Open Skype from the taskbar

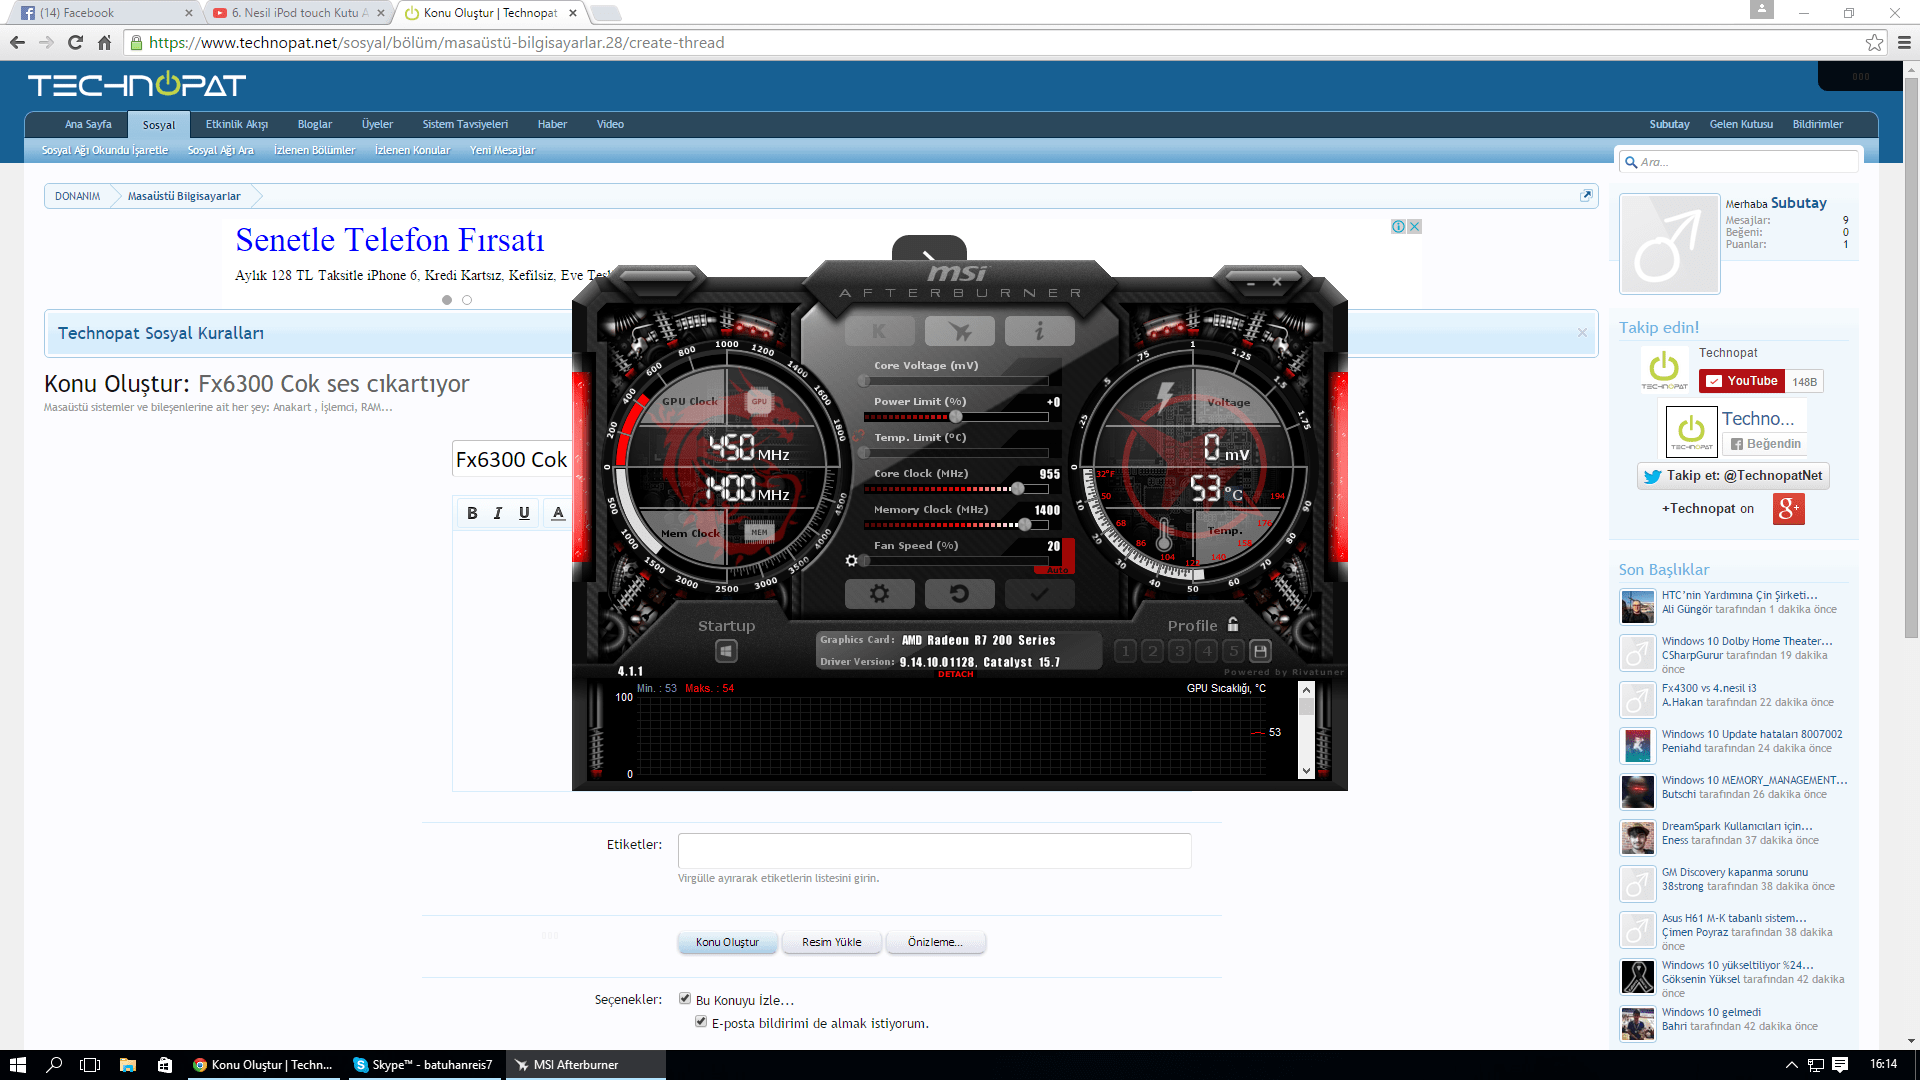[424, 1065]
